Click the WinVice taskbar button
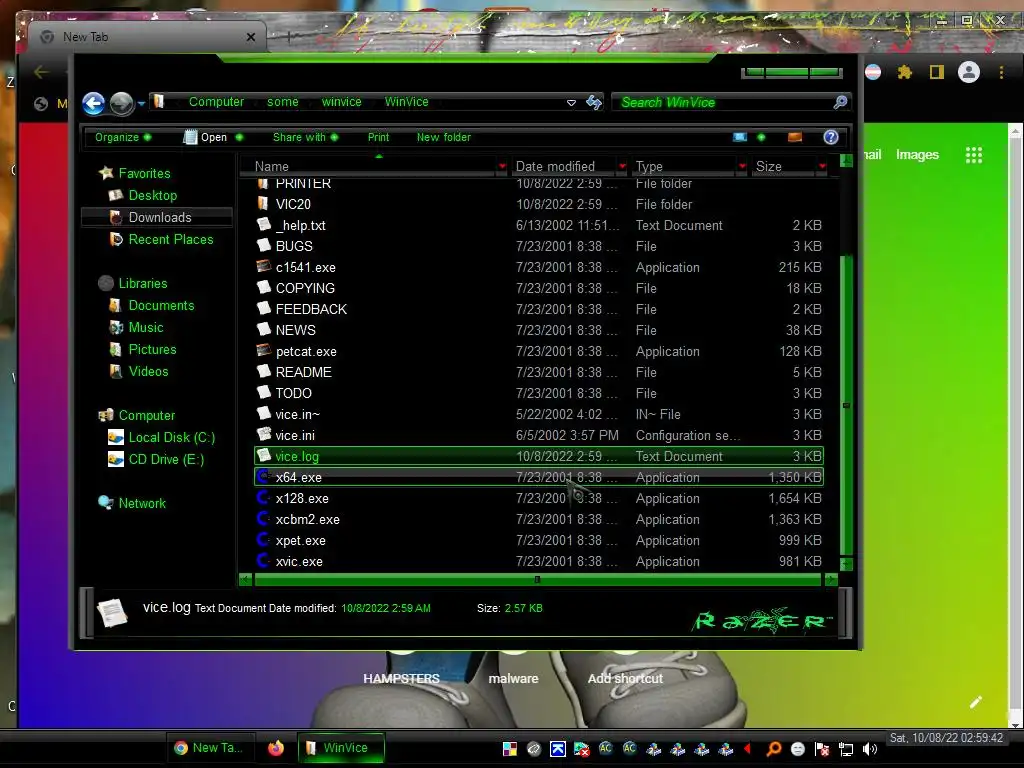 click(x=341, y=748)
